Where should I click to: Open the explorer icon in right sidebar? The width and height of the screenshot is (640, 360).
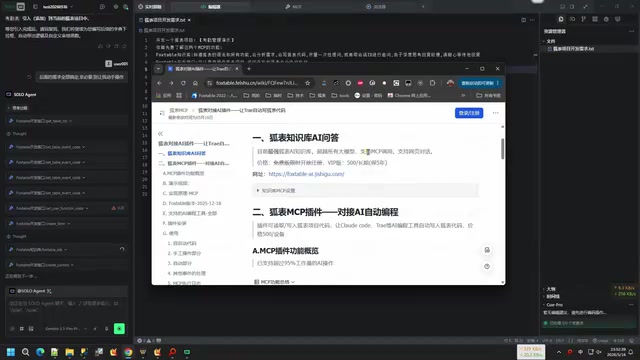click(561, 19)
